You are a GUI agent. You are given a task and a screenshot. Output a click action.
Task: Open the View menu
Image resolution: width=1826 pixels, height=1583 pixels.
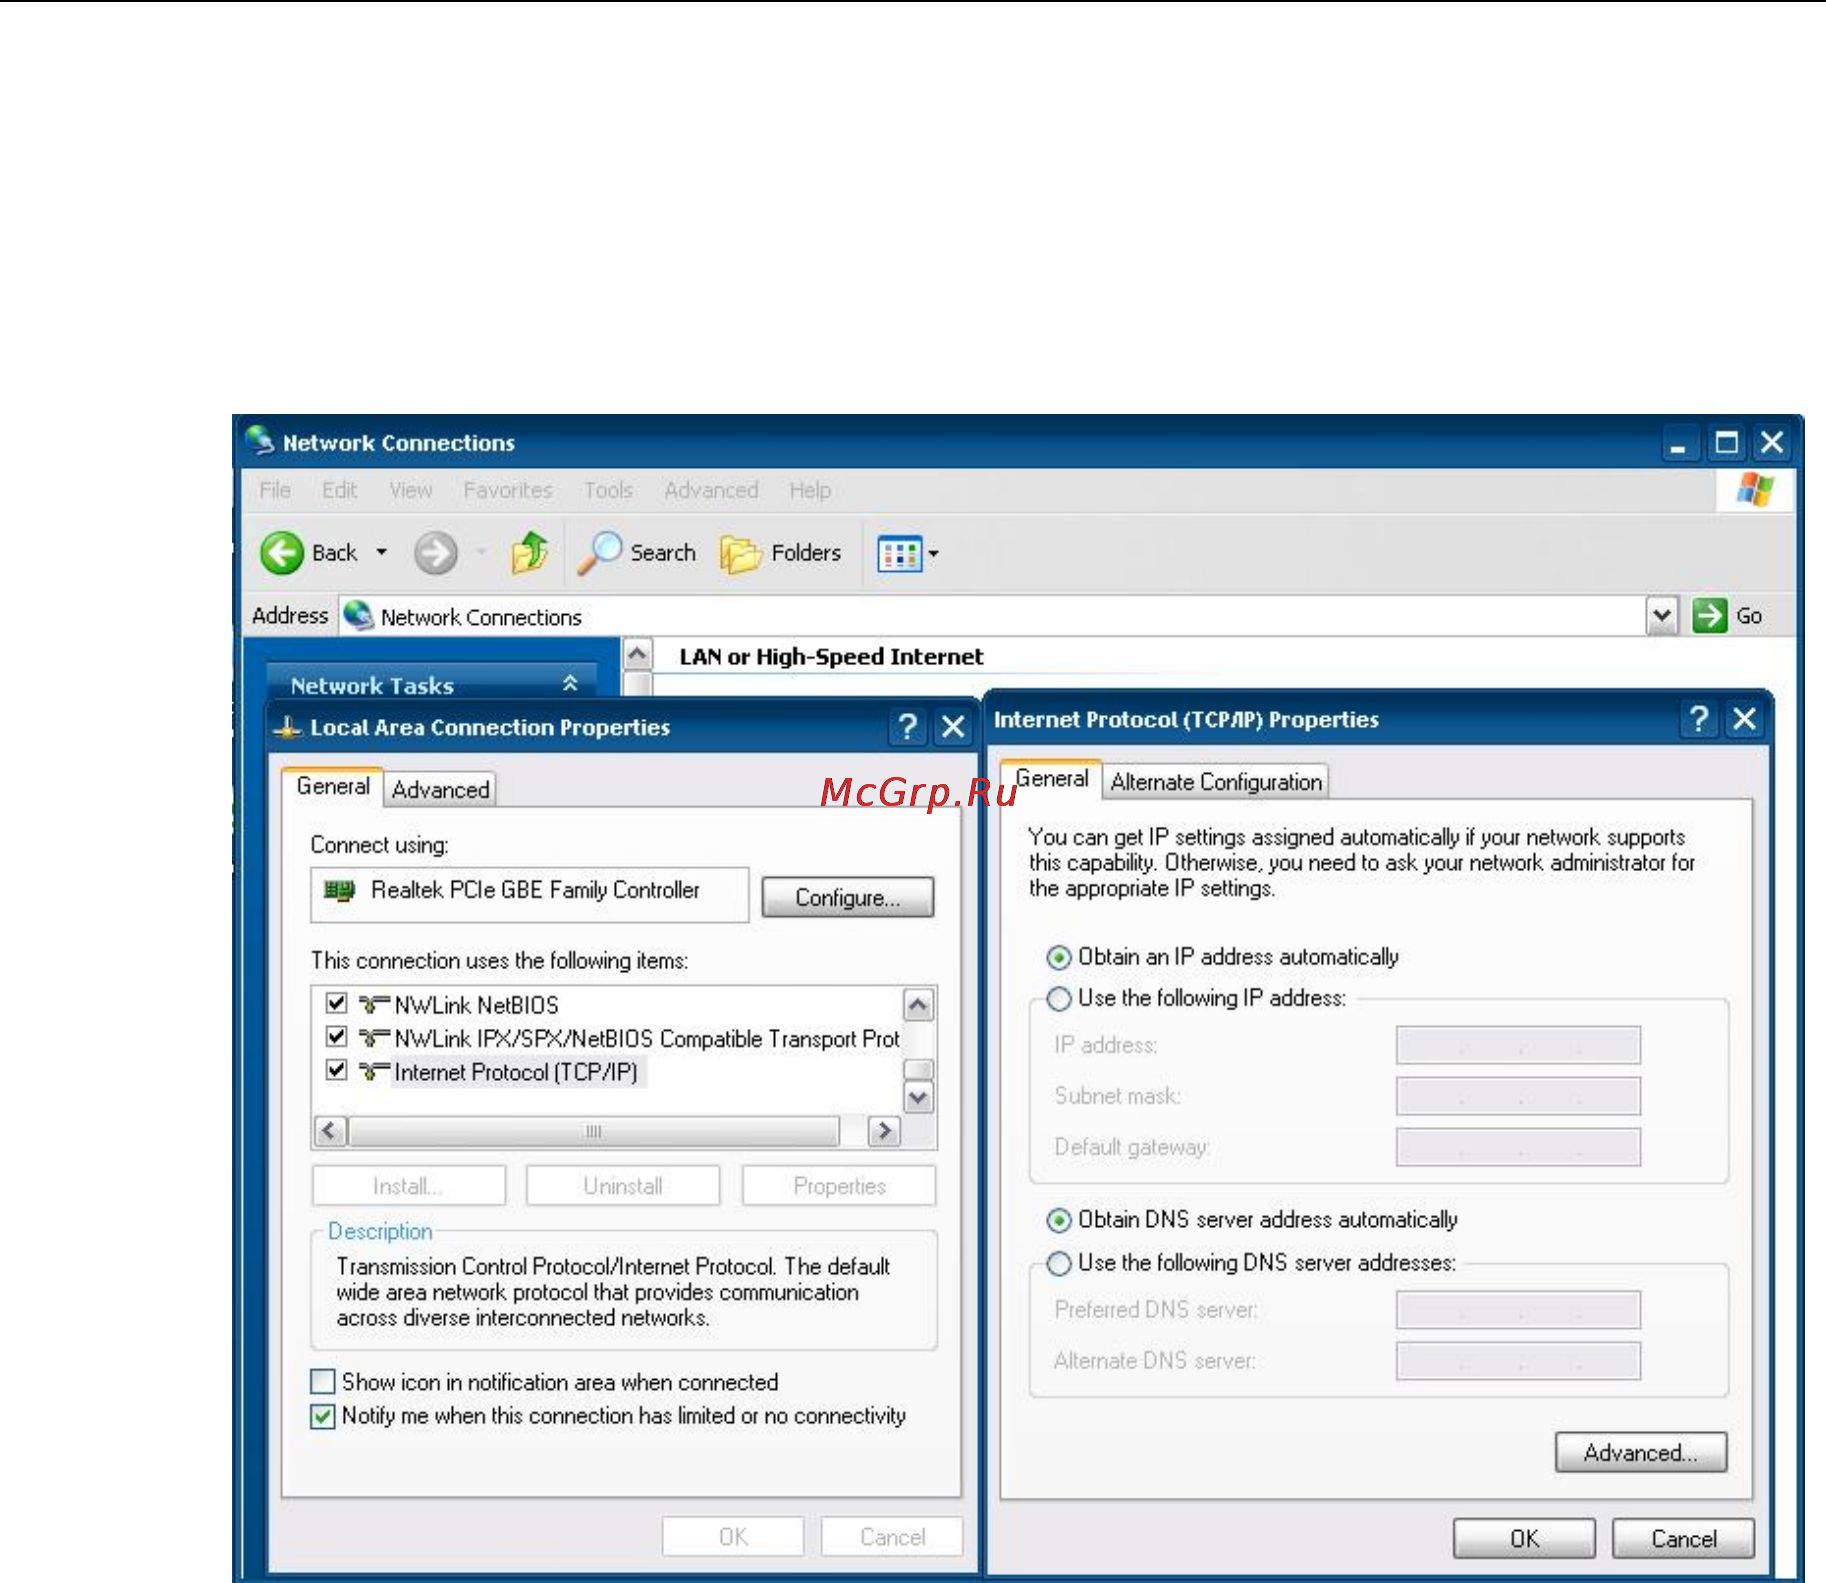pos(411,490)
